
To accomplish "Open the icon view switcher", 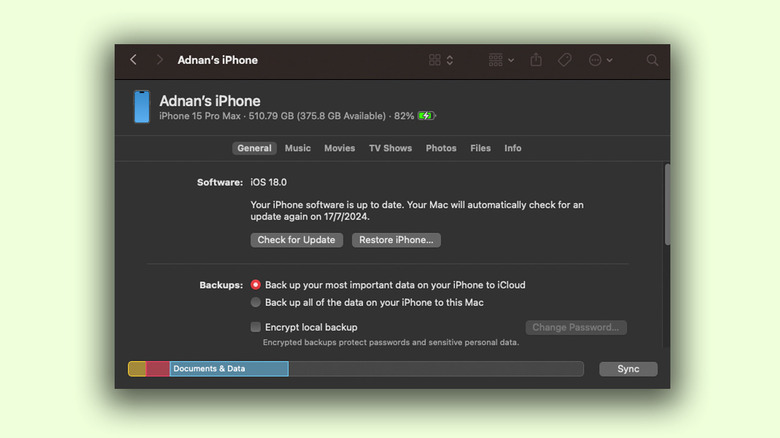I will coord(440,60).
